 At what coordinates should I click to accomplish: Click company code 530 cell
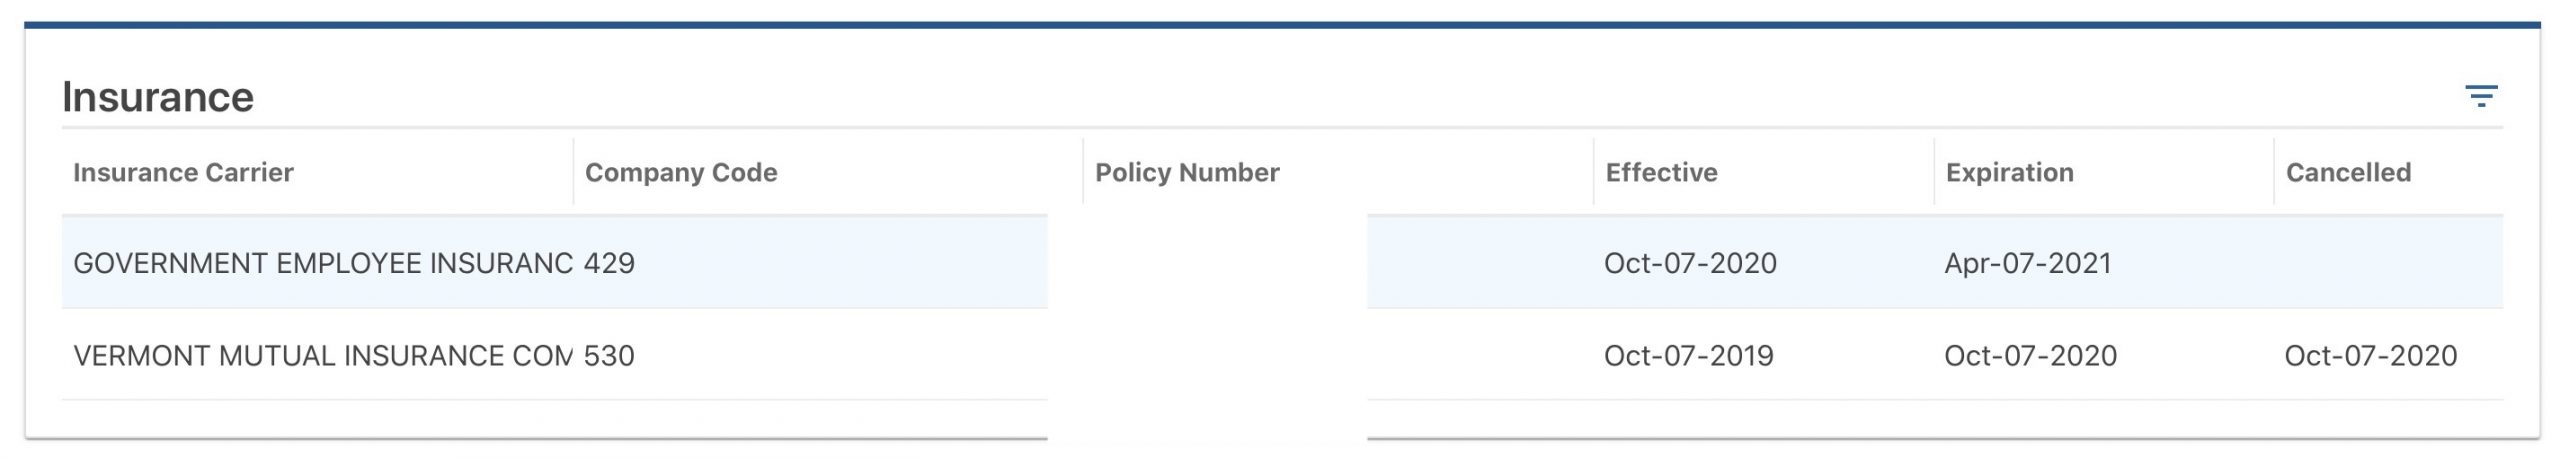pos(609,355)
